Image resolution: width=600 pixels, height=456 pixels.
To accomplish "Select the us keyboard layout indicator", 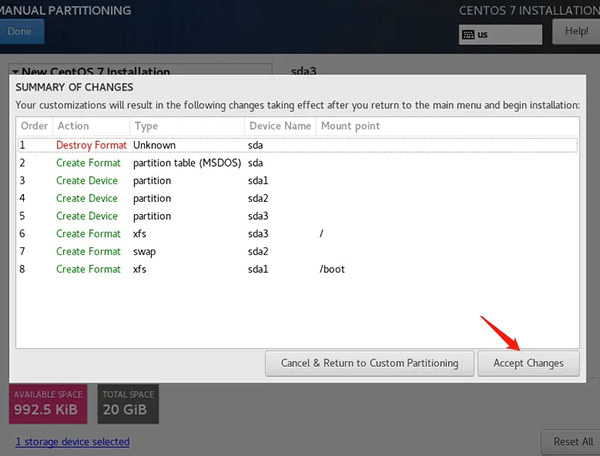I will point(500,34).
